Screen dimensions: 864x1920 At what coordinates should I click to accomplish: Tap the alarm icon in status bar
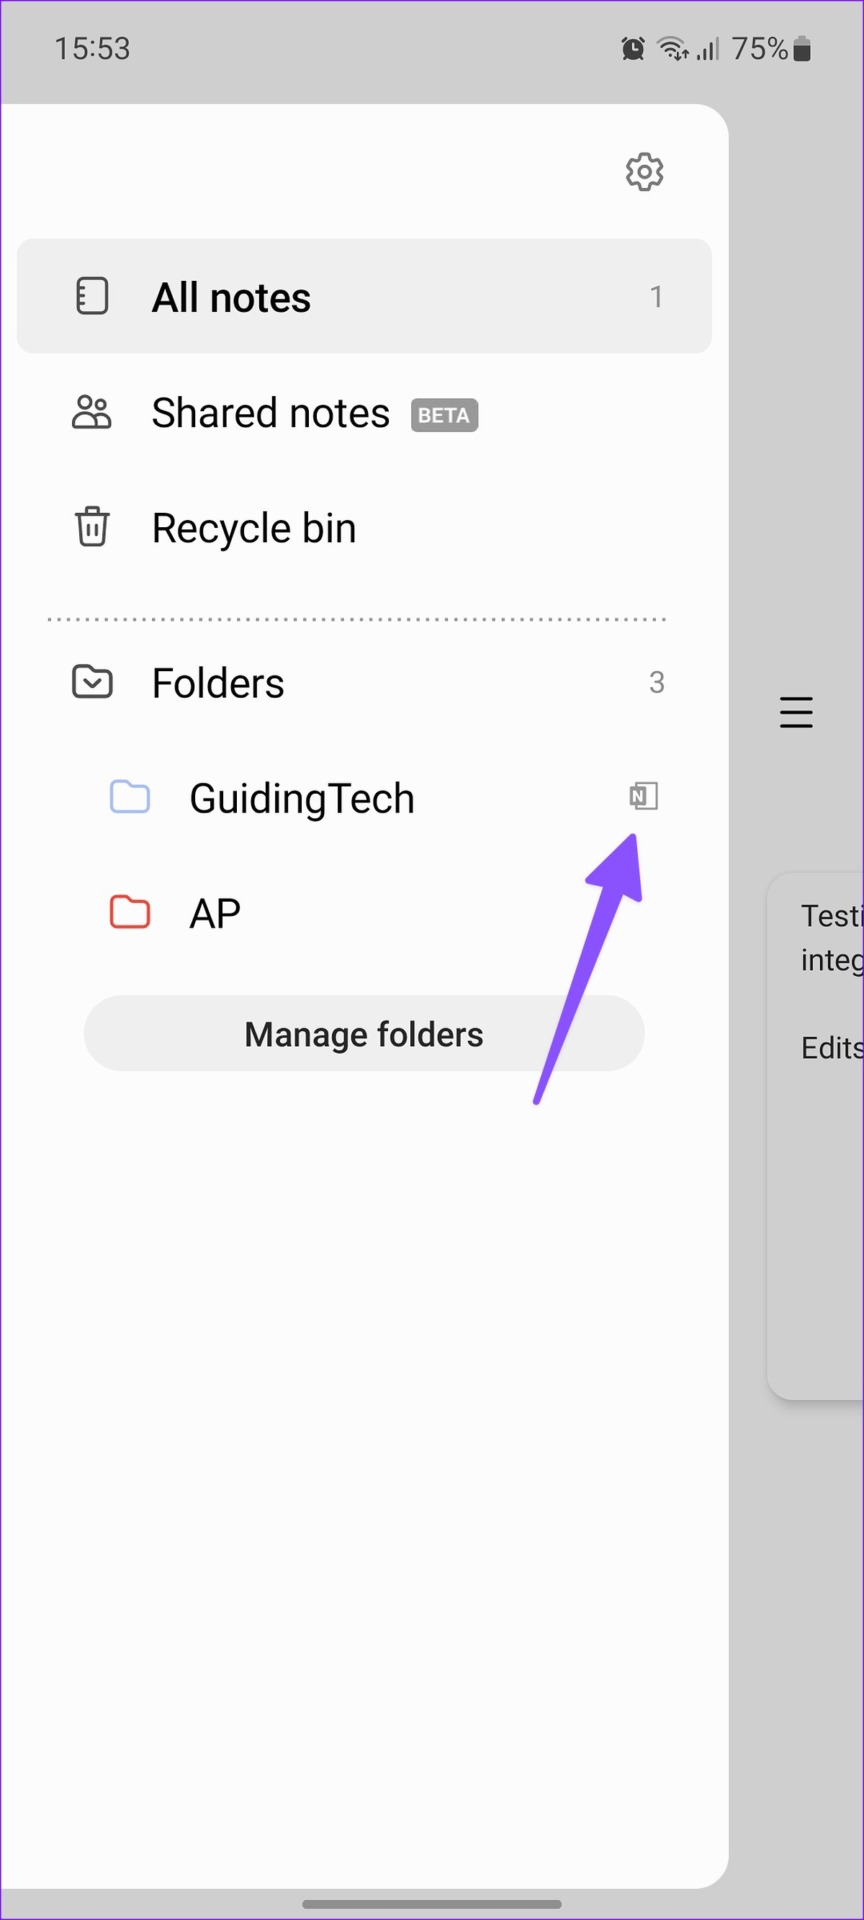pos(633,48)
